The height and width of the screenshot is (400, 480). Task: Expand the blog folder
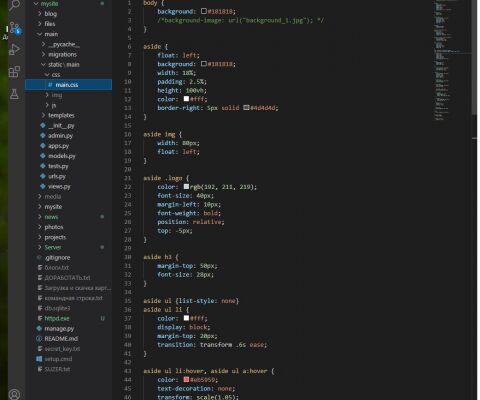(40, 14)
